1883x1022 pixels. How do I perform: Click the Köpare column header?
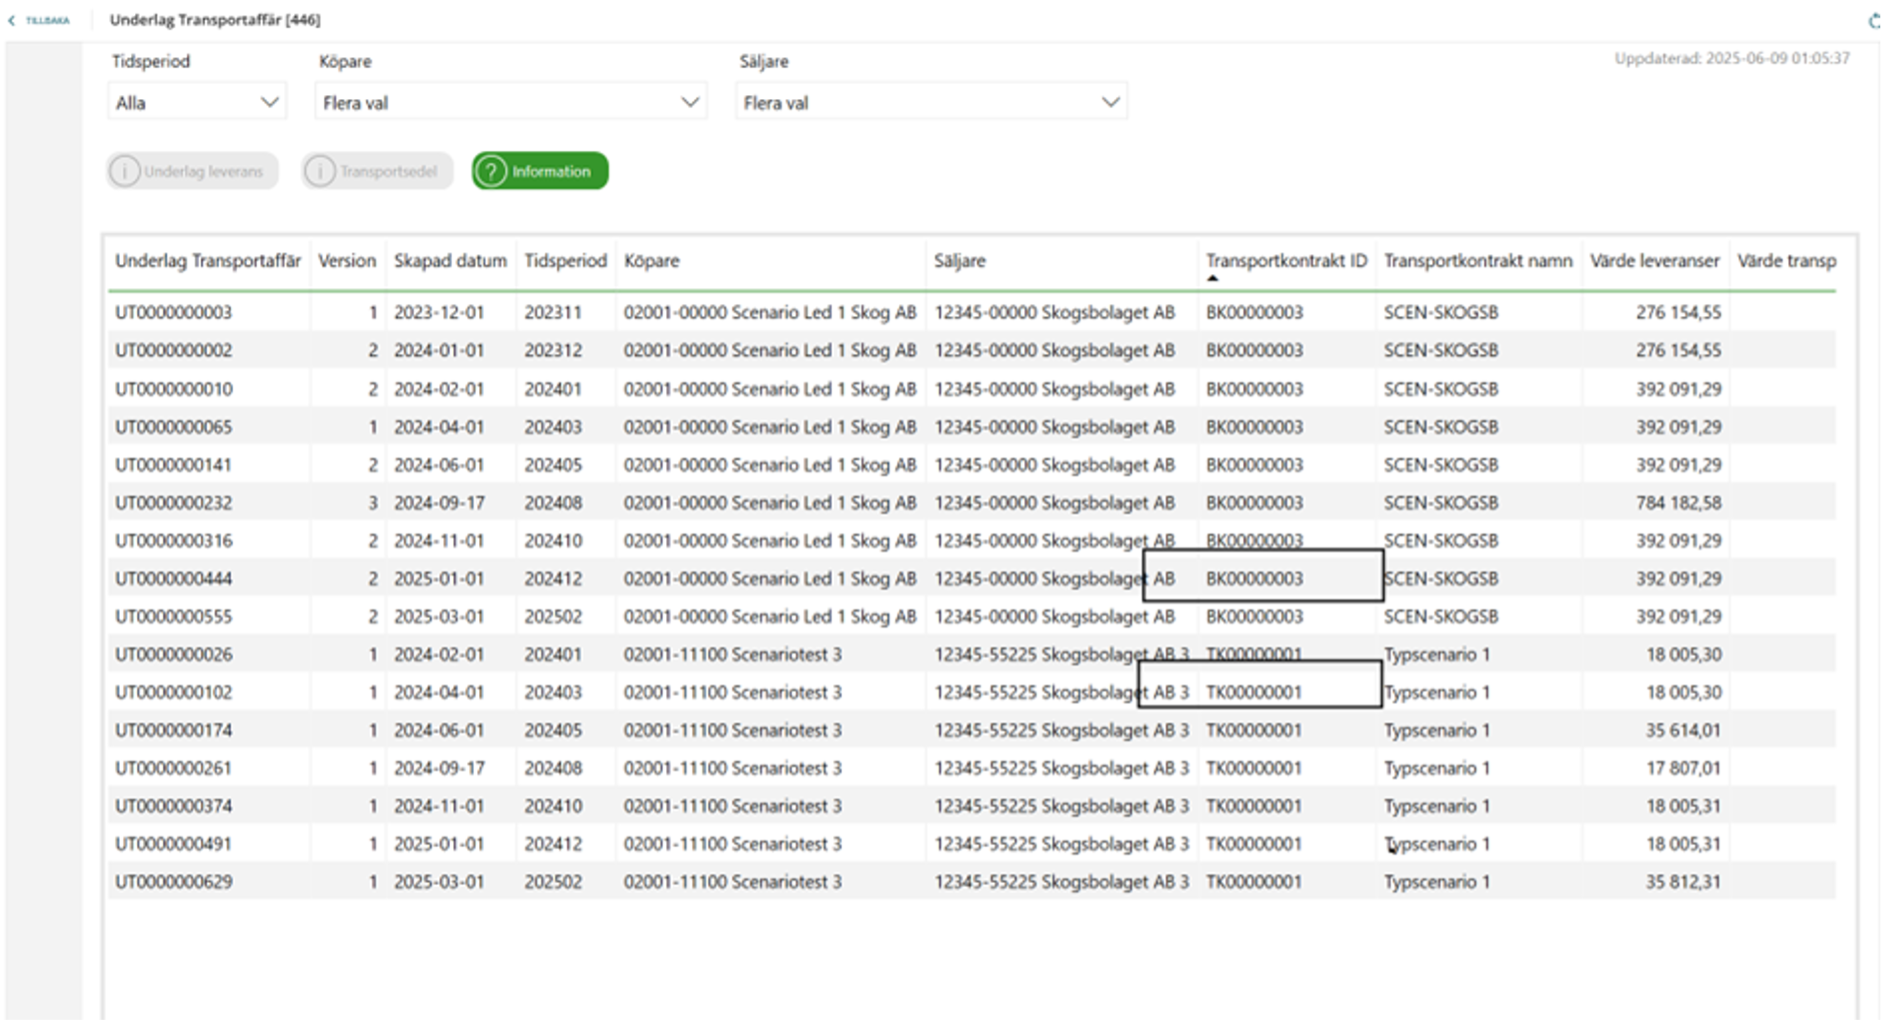pos(652,261)
